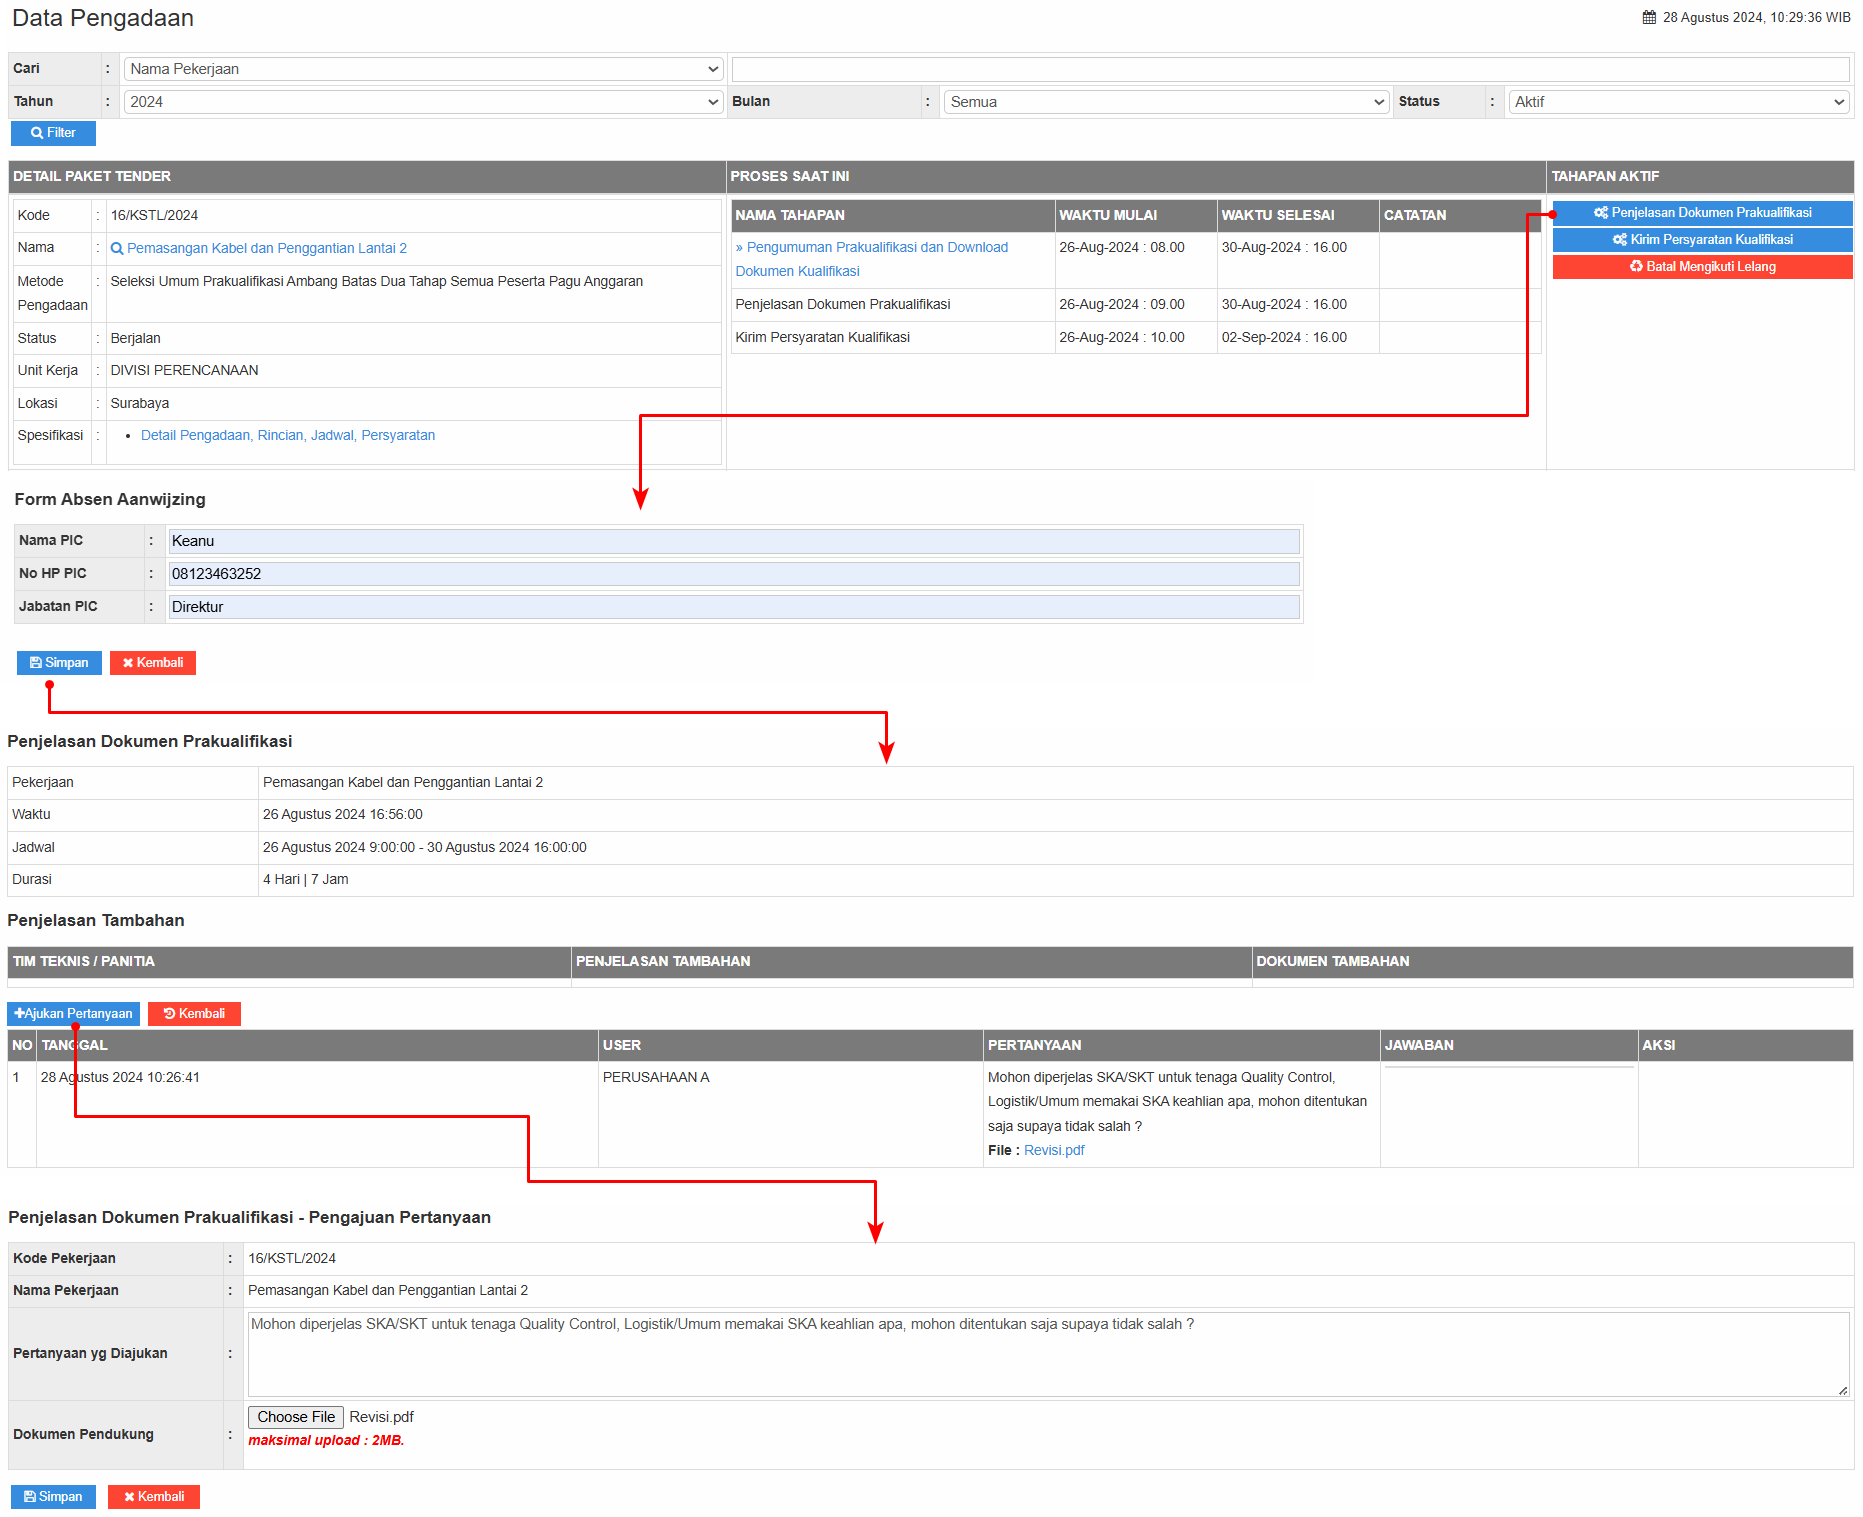Open the Bulan 'Semua' dropdown

[1166, 102]
